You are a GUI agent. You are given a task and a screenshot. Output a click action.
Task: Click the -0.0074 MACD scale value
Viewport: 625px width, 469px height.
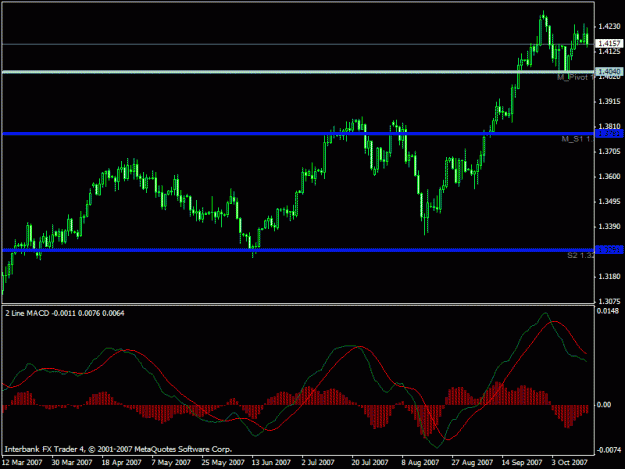pyautogui.click(x=609, y=450)
